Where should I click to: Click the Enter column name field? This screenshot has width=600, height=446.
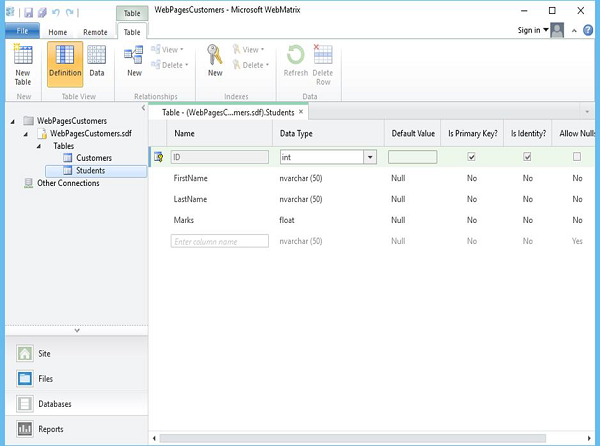tap(220, 241)
